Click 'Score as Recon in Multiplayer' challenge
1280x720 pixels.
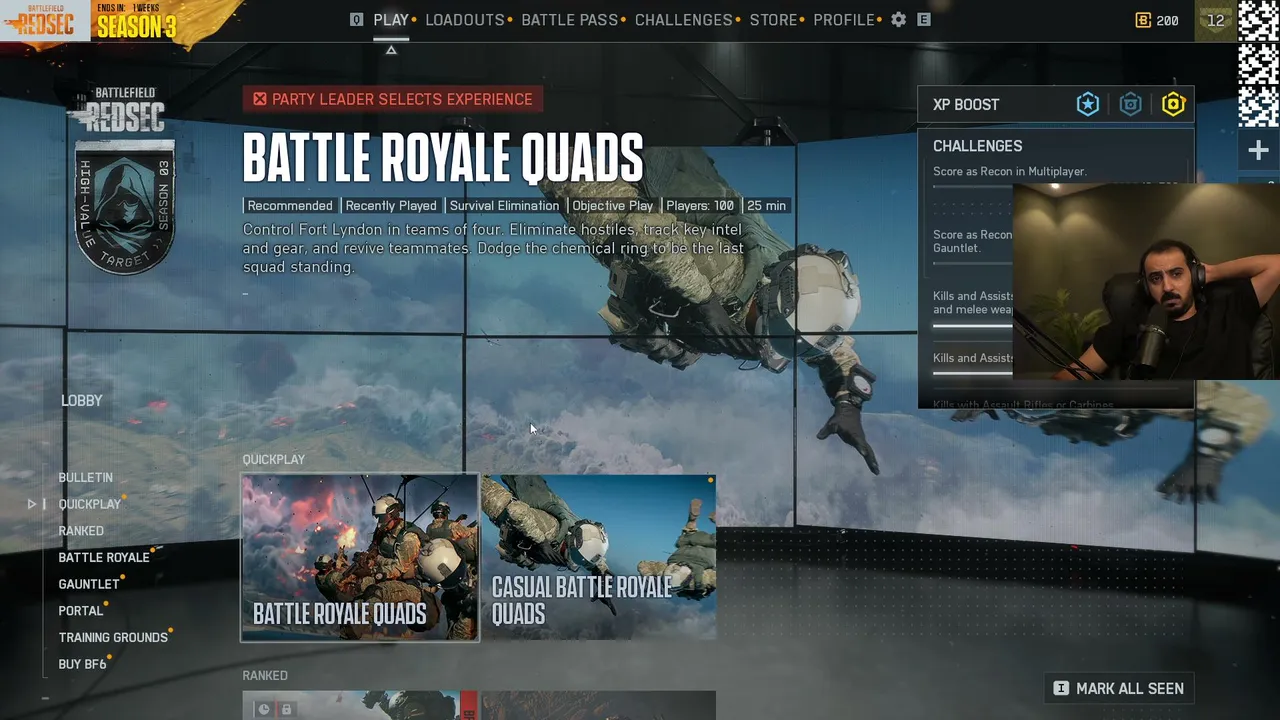pos(1009,171)
